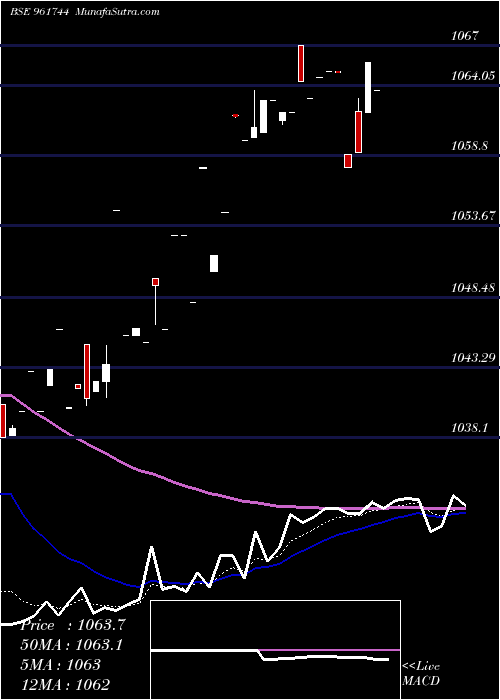The width and height of the screenshot is (500, 700).
Task: Click the 1043.29 price level label
Action: pos(473,358)
